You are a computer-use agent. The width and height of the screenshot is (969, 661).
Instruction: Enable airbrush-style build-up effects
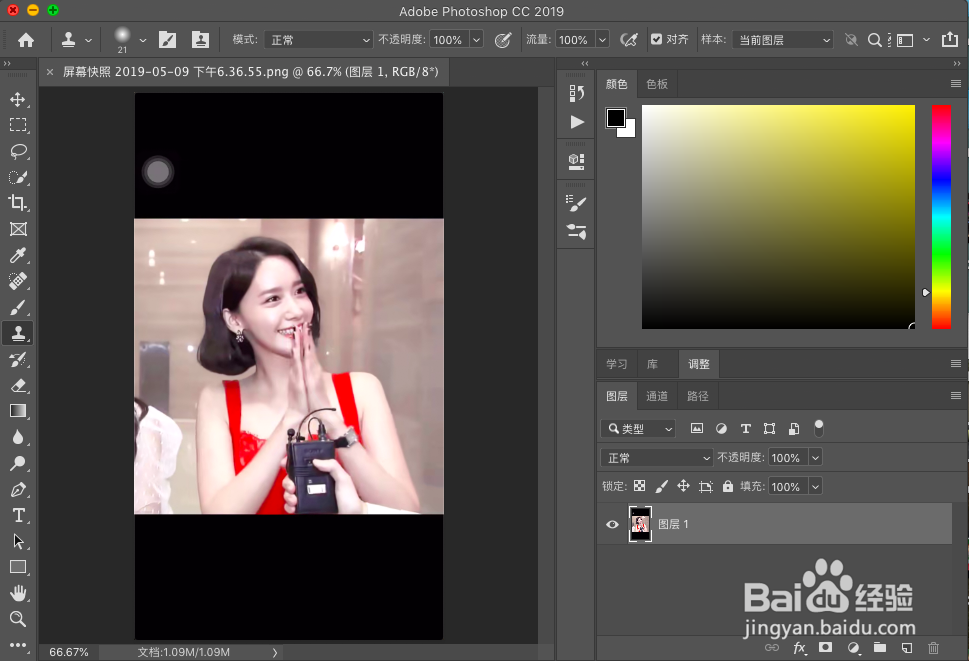(628, 40)
